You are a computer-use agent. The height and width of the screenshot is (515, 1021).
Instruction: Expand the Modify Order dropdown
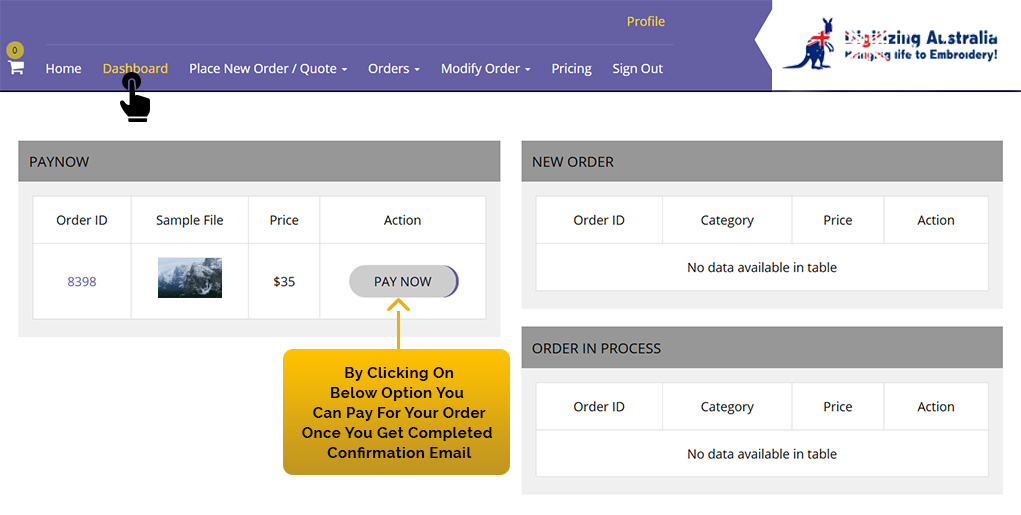[x=485, y=68]
